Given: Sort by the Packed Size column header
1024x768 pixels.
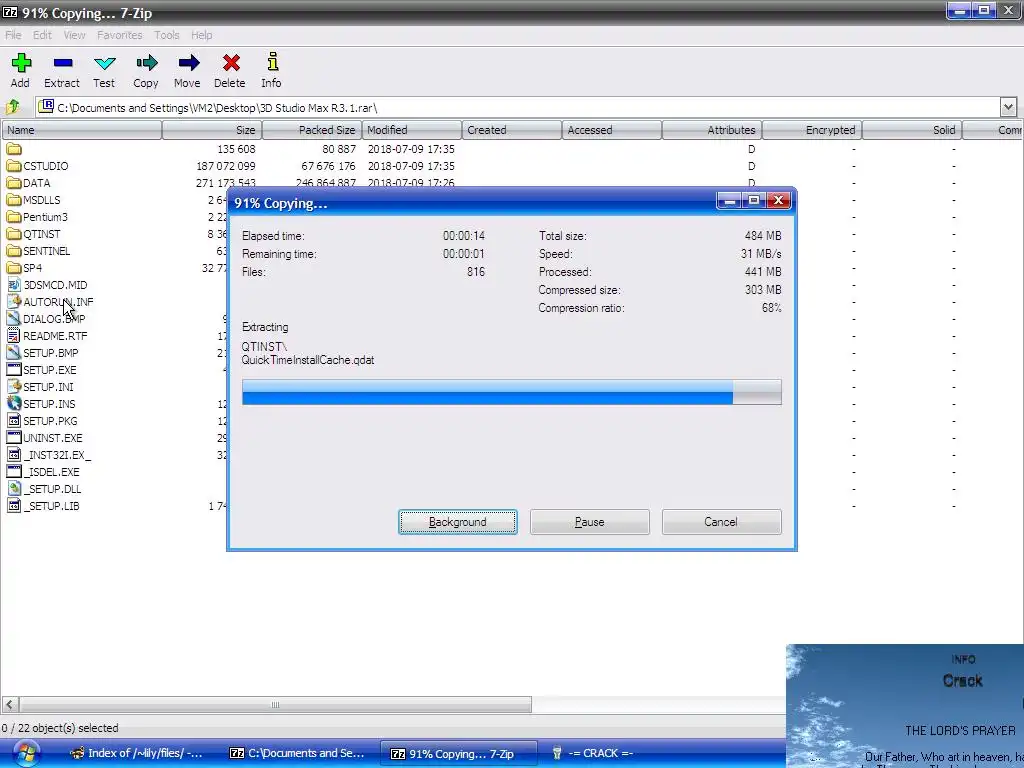Looking at the screenshot, I should [312, 130].
